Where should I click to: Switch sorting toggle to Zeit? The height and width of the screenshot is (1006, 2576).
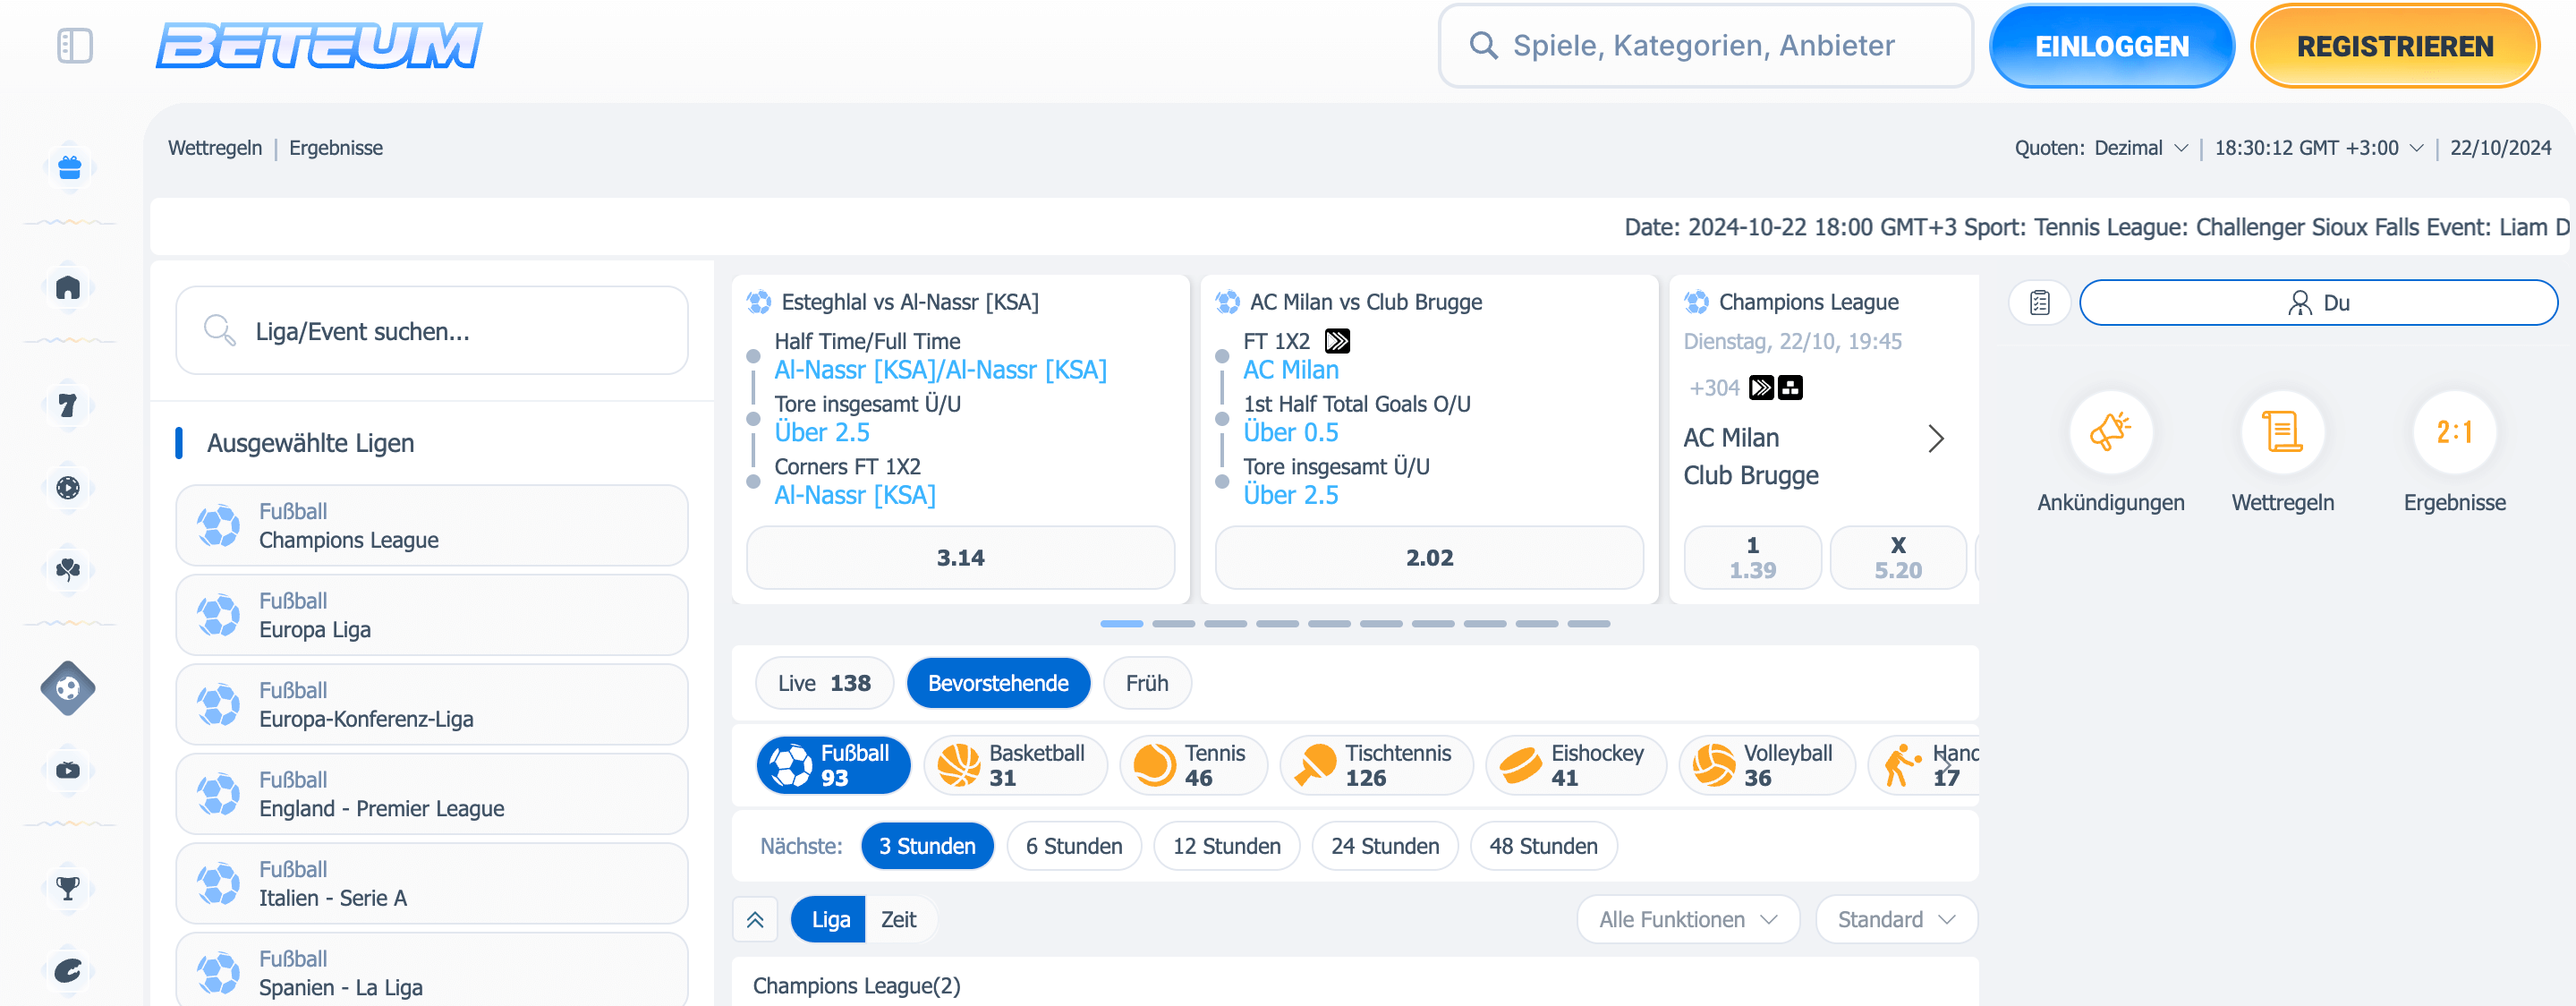(x=898, y=919)
